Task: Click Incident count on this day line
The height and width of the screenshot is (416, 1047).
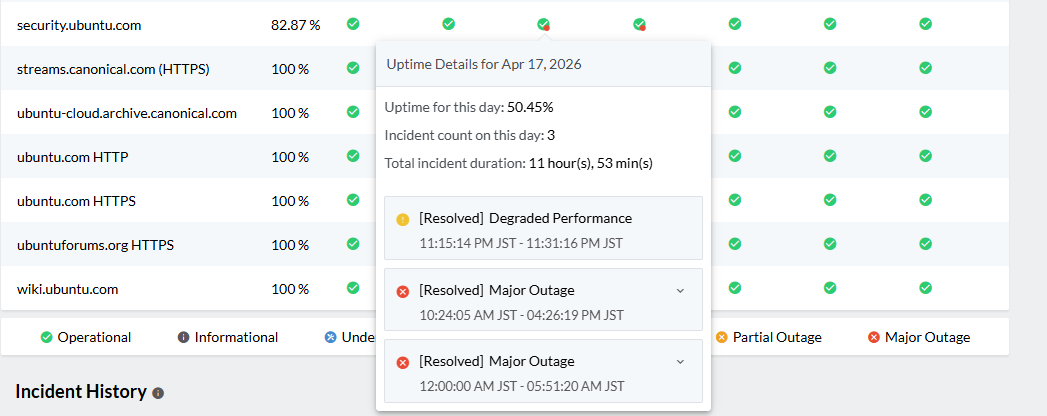Action: point(469,136)
